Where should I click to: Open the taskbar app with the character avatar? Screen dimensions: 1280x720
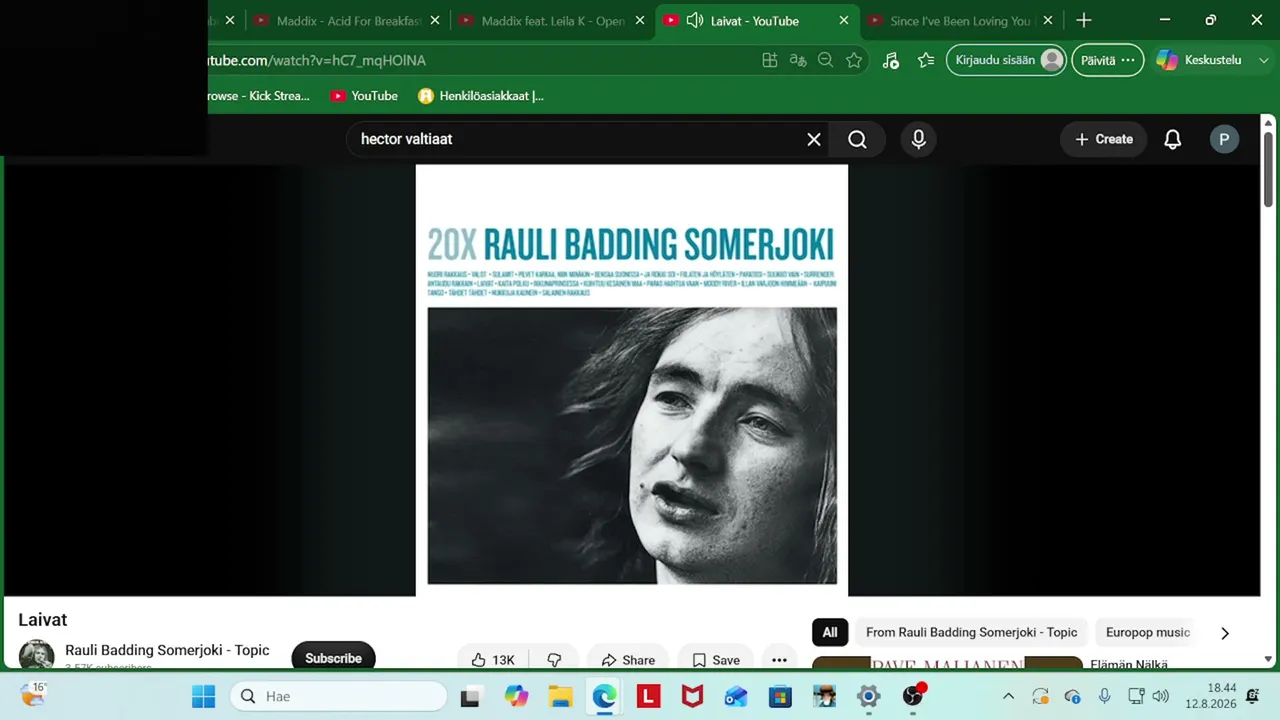(824, 696)
